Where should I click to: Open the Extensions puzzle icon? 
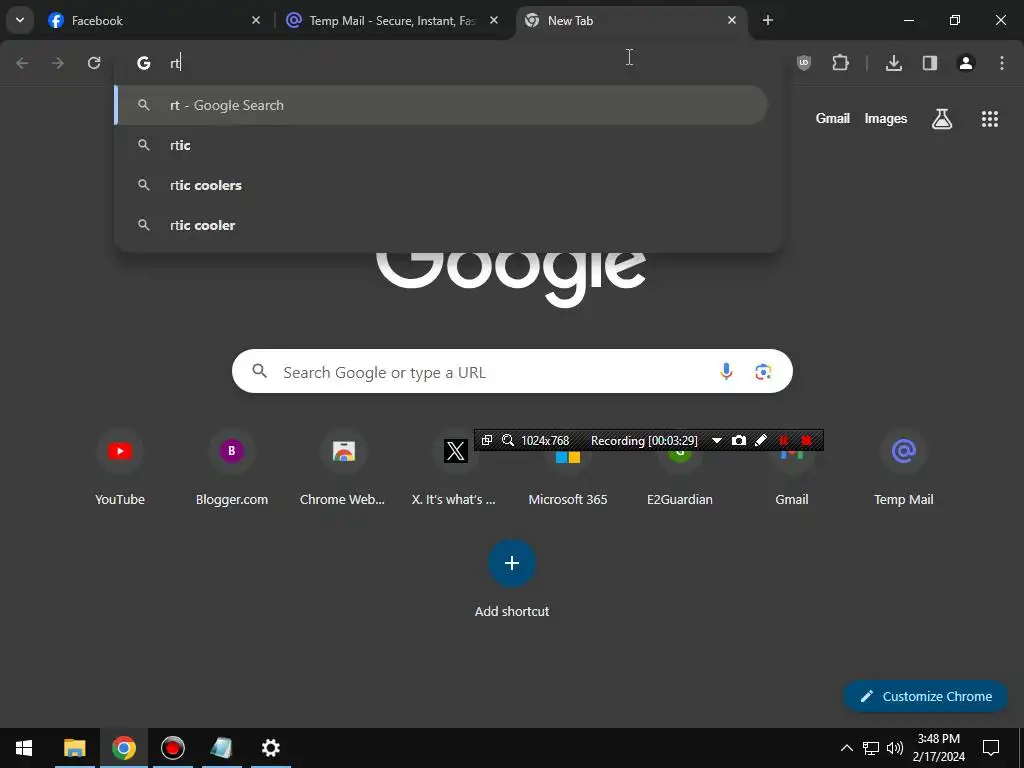tap(840, 63)
